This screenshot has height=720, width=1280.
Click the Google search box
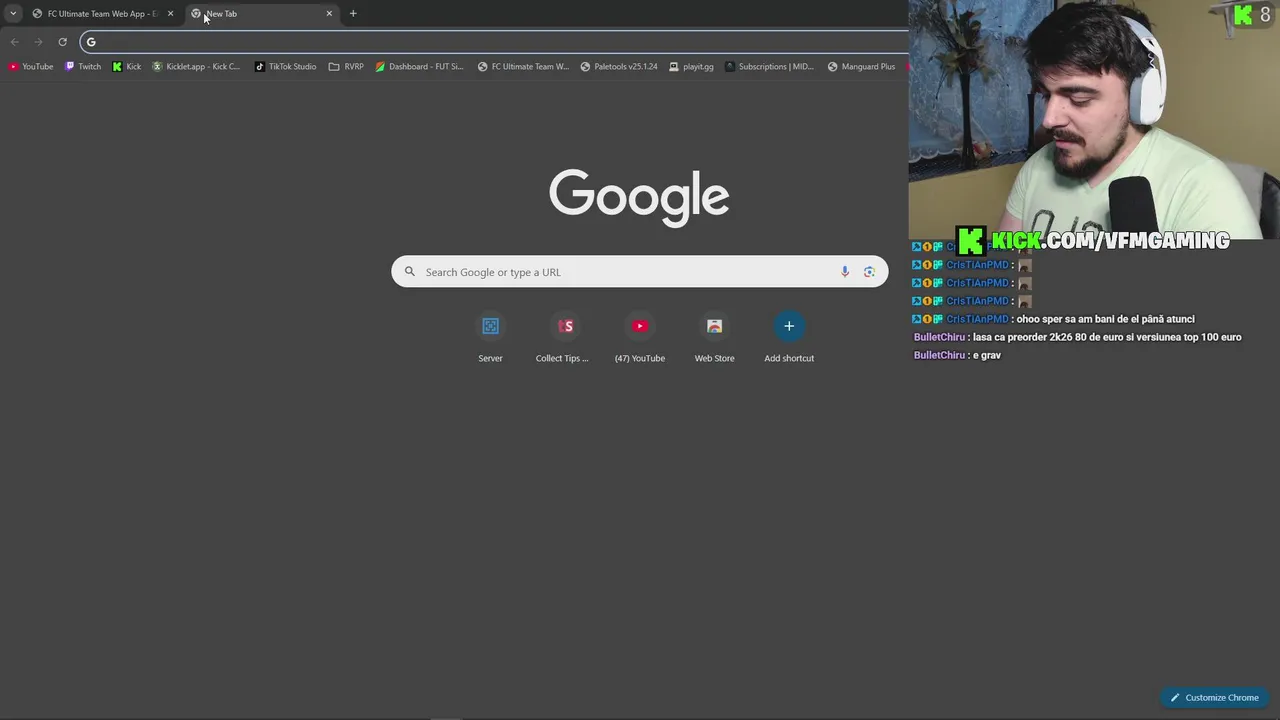point(639,272)
